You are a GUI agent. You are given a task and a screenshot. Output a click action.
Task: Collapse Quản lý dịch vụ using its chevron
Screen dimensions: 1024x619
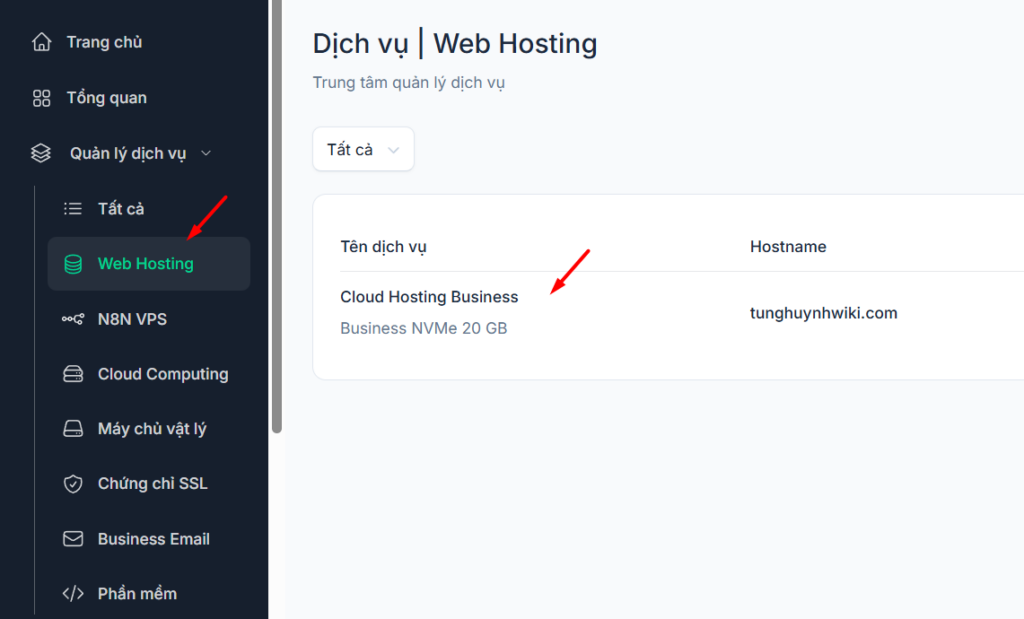pyautogui.click(x=206, y=153)
